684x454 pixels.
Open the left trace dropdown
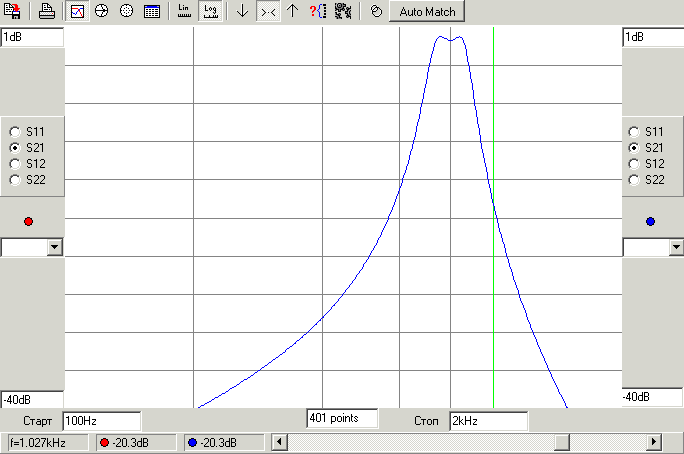coord(55,247)
